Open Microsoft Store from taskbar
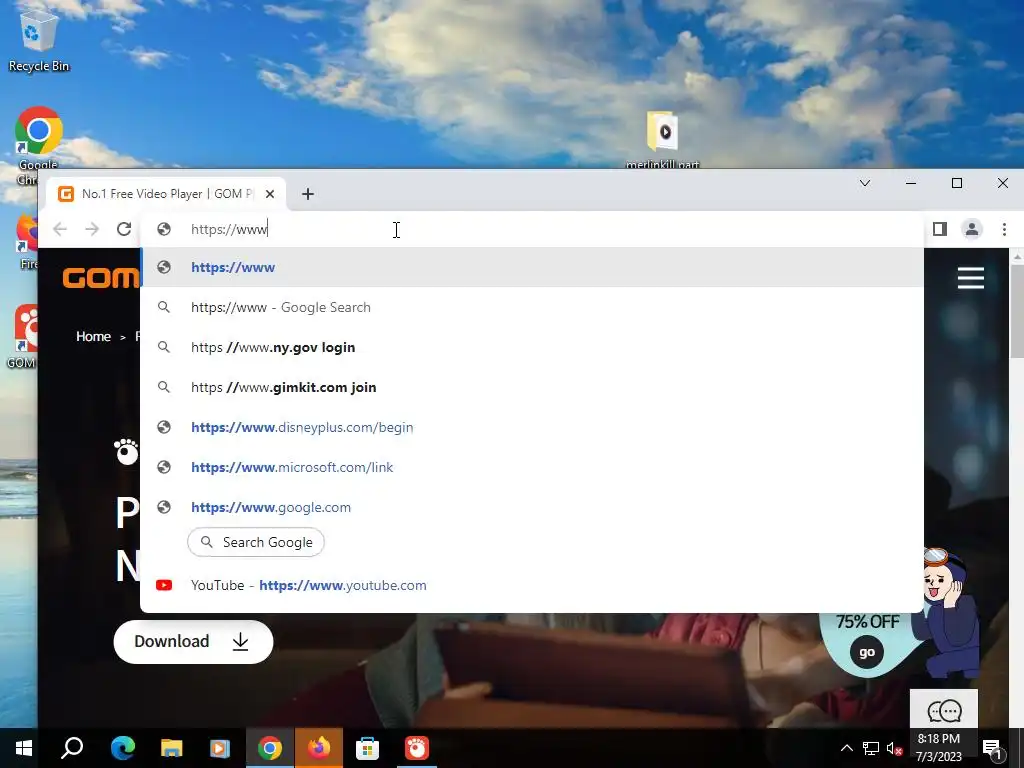 368,748
